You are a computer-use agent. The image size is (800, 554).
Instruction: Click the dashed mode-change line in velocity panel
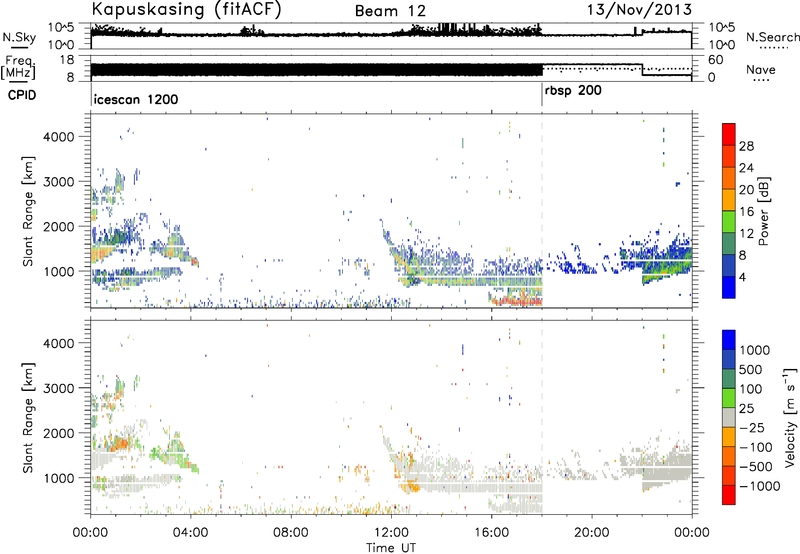point(542,417)
